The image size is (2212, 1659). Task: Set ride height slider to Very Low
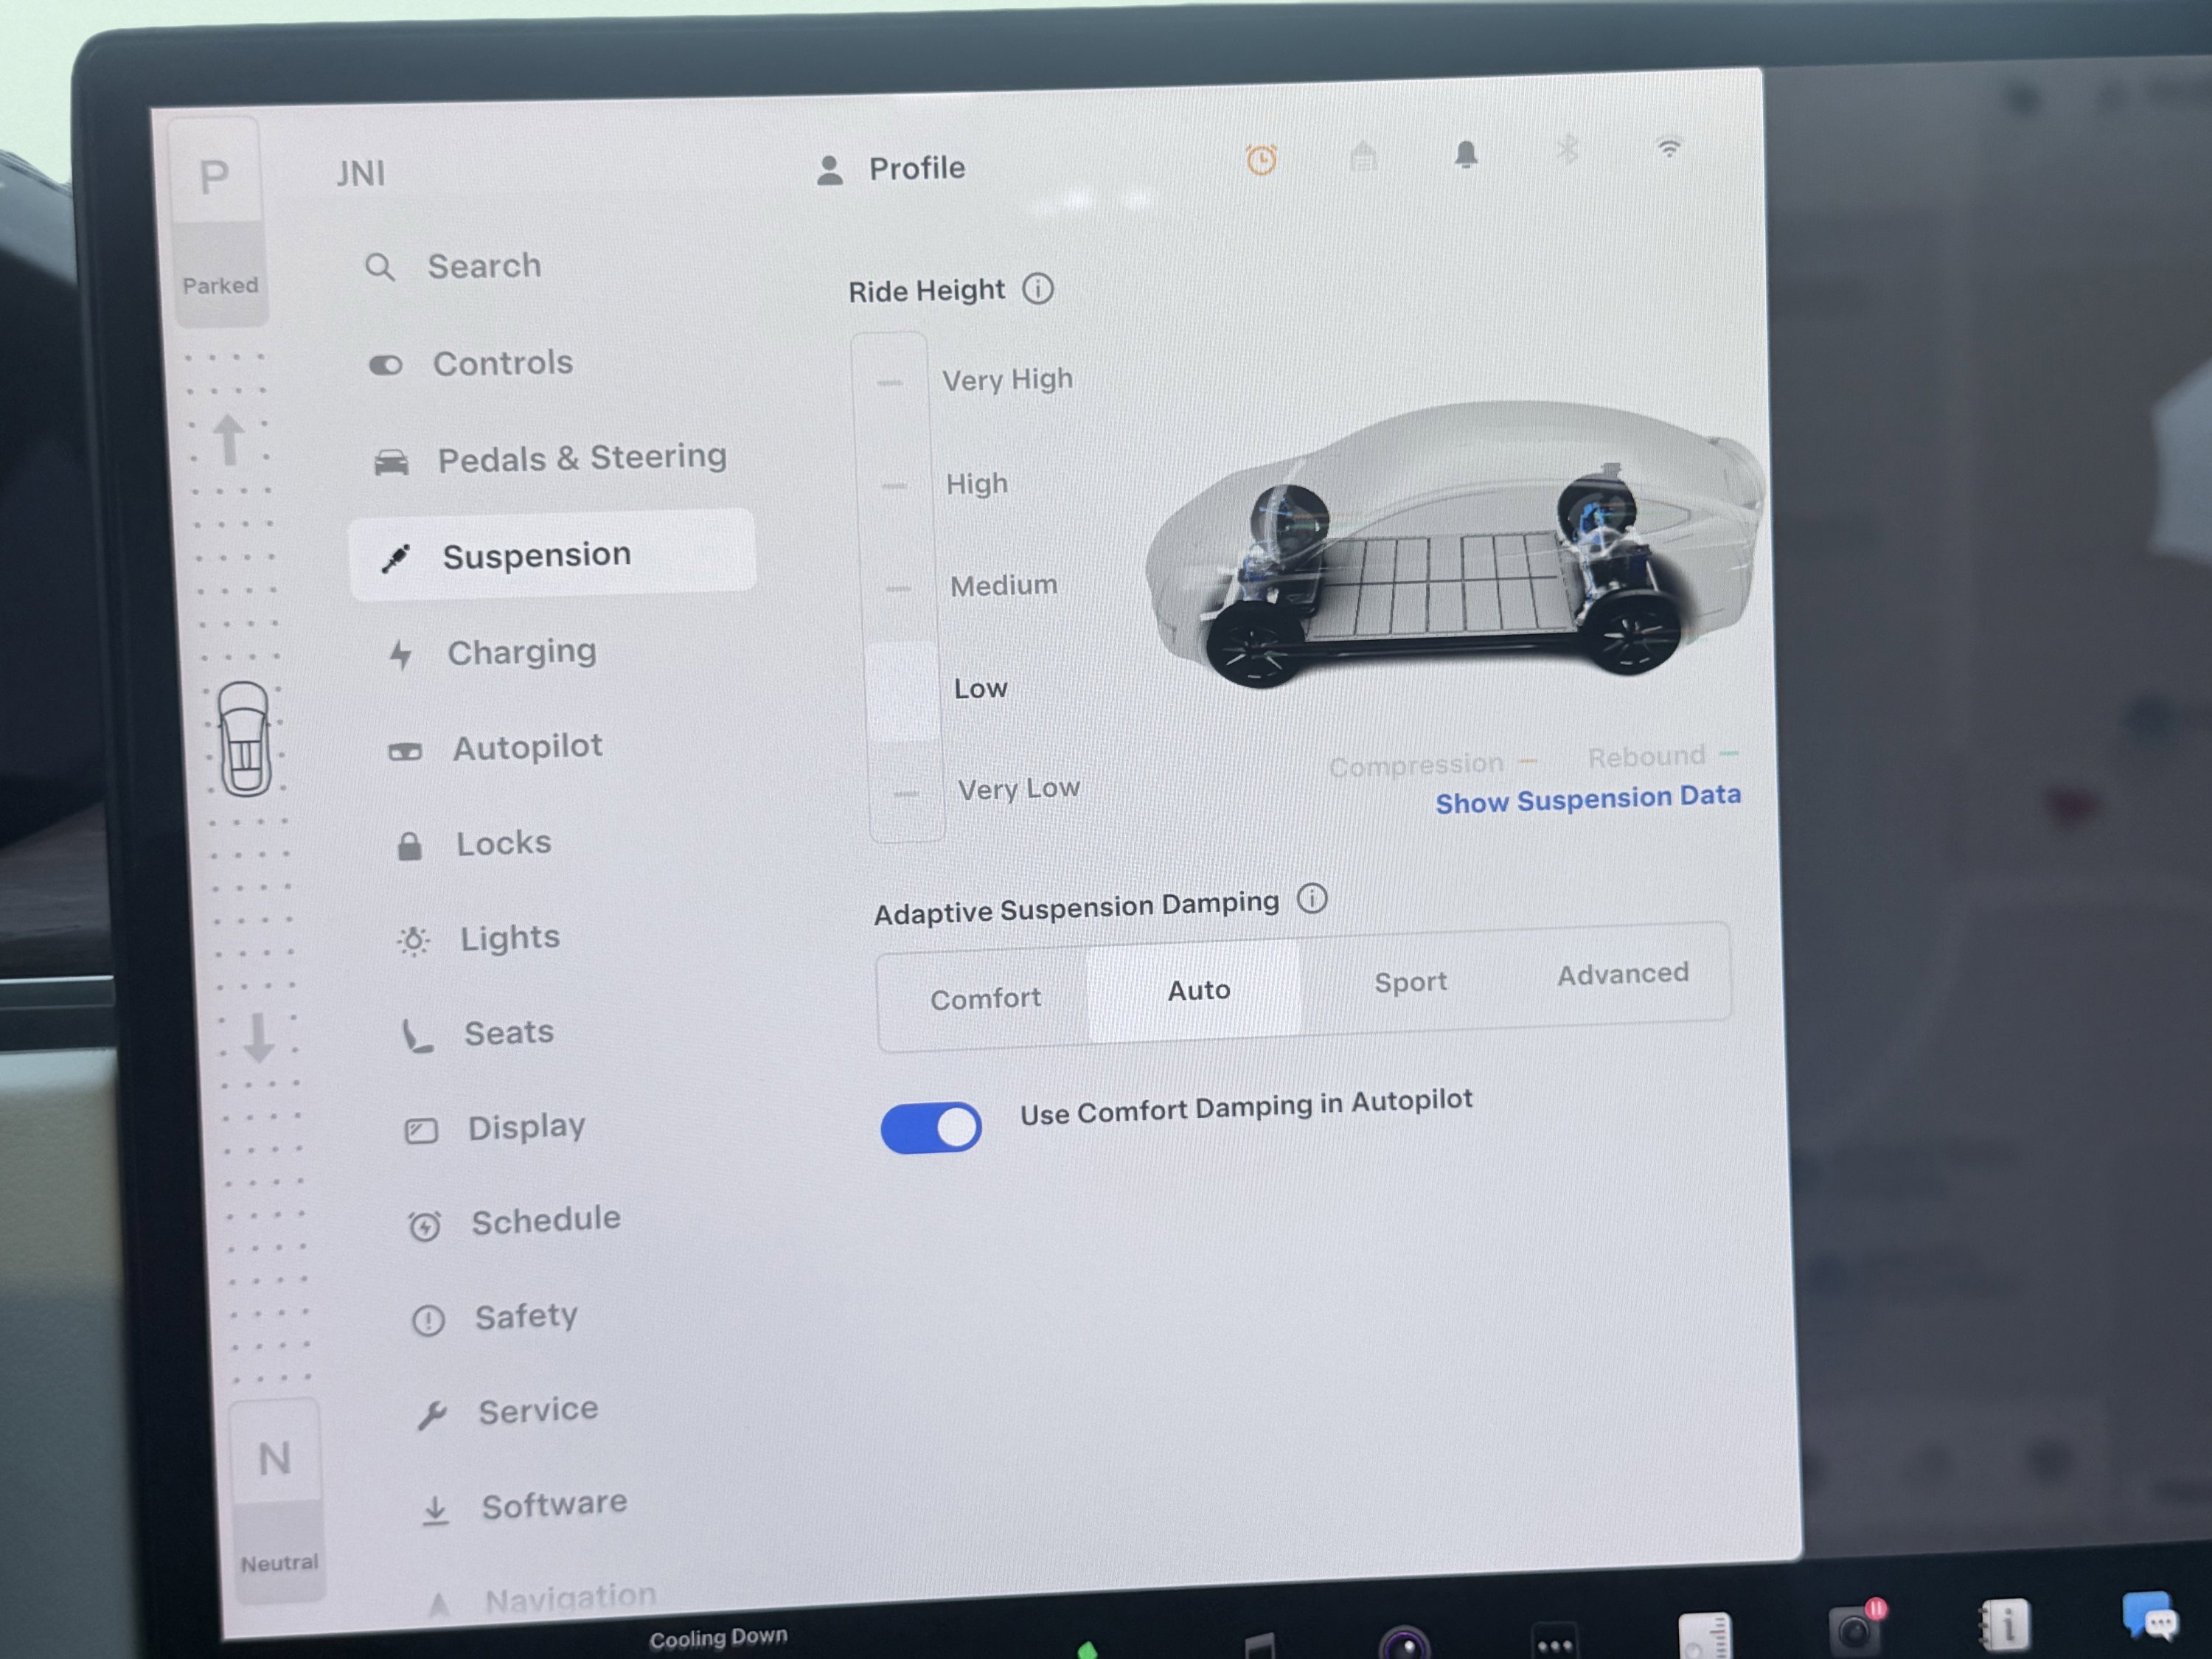904,793
